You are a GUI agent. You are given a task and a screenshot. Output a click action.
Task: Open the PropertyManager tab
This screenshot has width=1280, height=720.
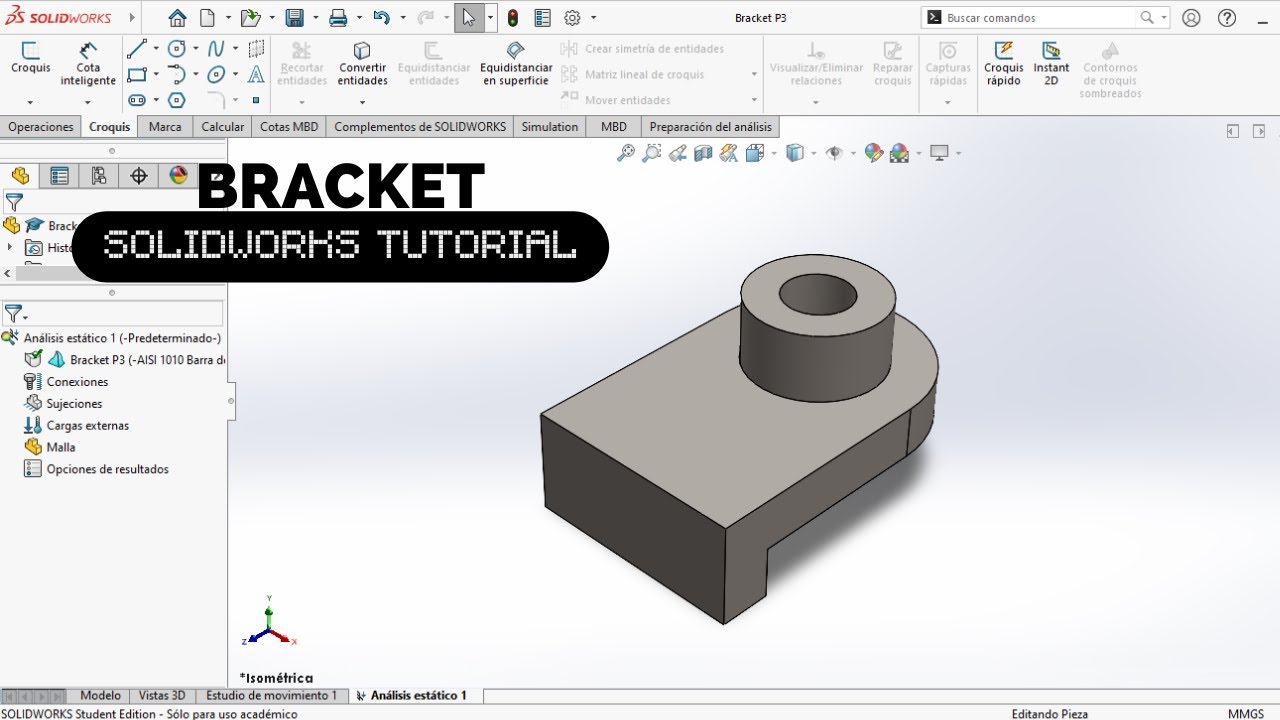click(x=60, y=176)
